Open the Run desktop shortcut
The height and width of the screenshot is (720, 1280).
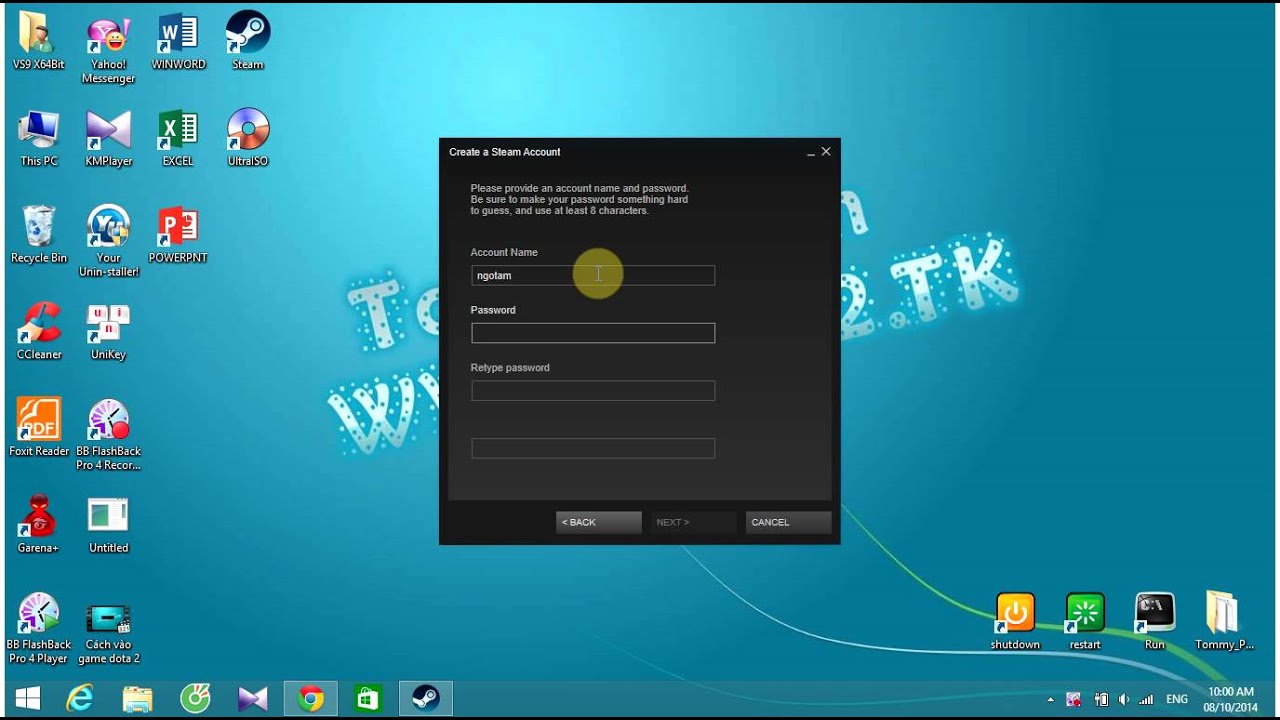pos(1155,622)
